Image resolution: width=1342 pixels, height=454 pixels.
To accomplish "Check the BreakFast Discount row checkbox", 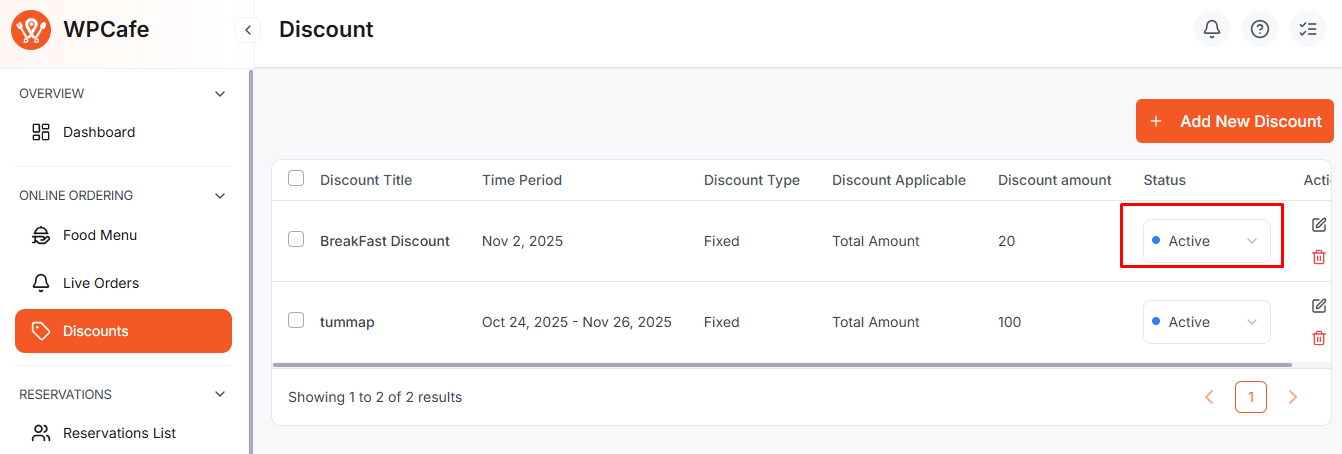I will (x=296, y=240).
